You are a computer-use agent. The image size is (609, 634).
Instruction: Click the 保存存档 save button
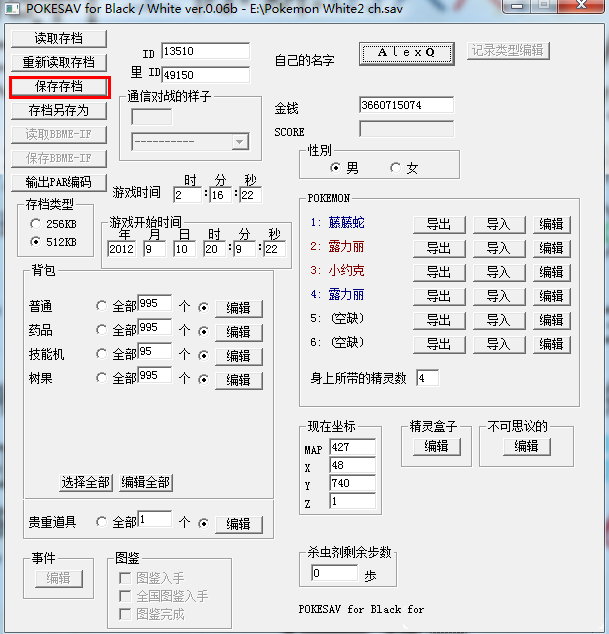click(59, 87)
